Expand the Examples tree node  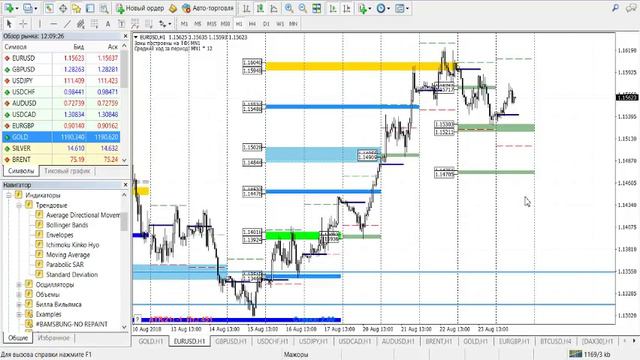[19, 314]
